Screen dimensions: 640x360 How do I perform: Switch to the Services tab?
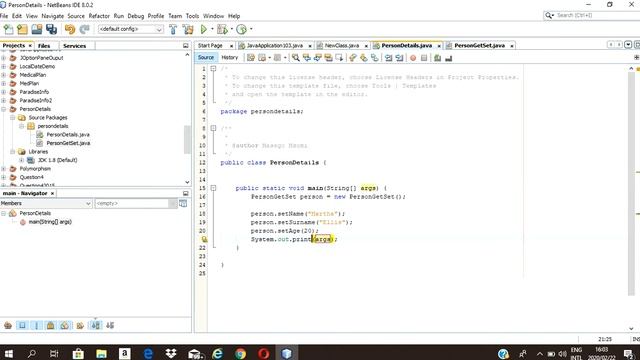pyautogui.click(x=75, y=46)
